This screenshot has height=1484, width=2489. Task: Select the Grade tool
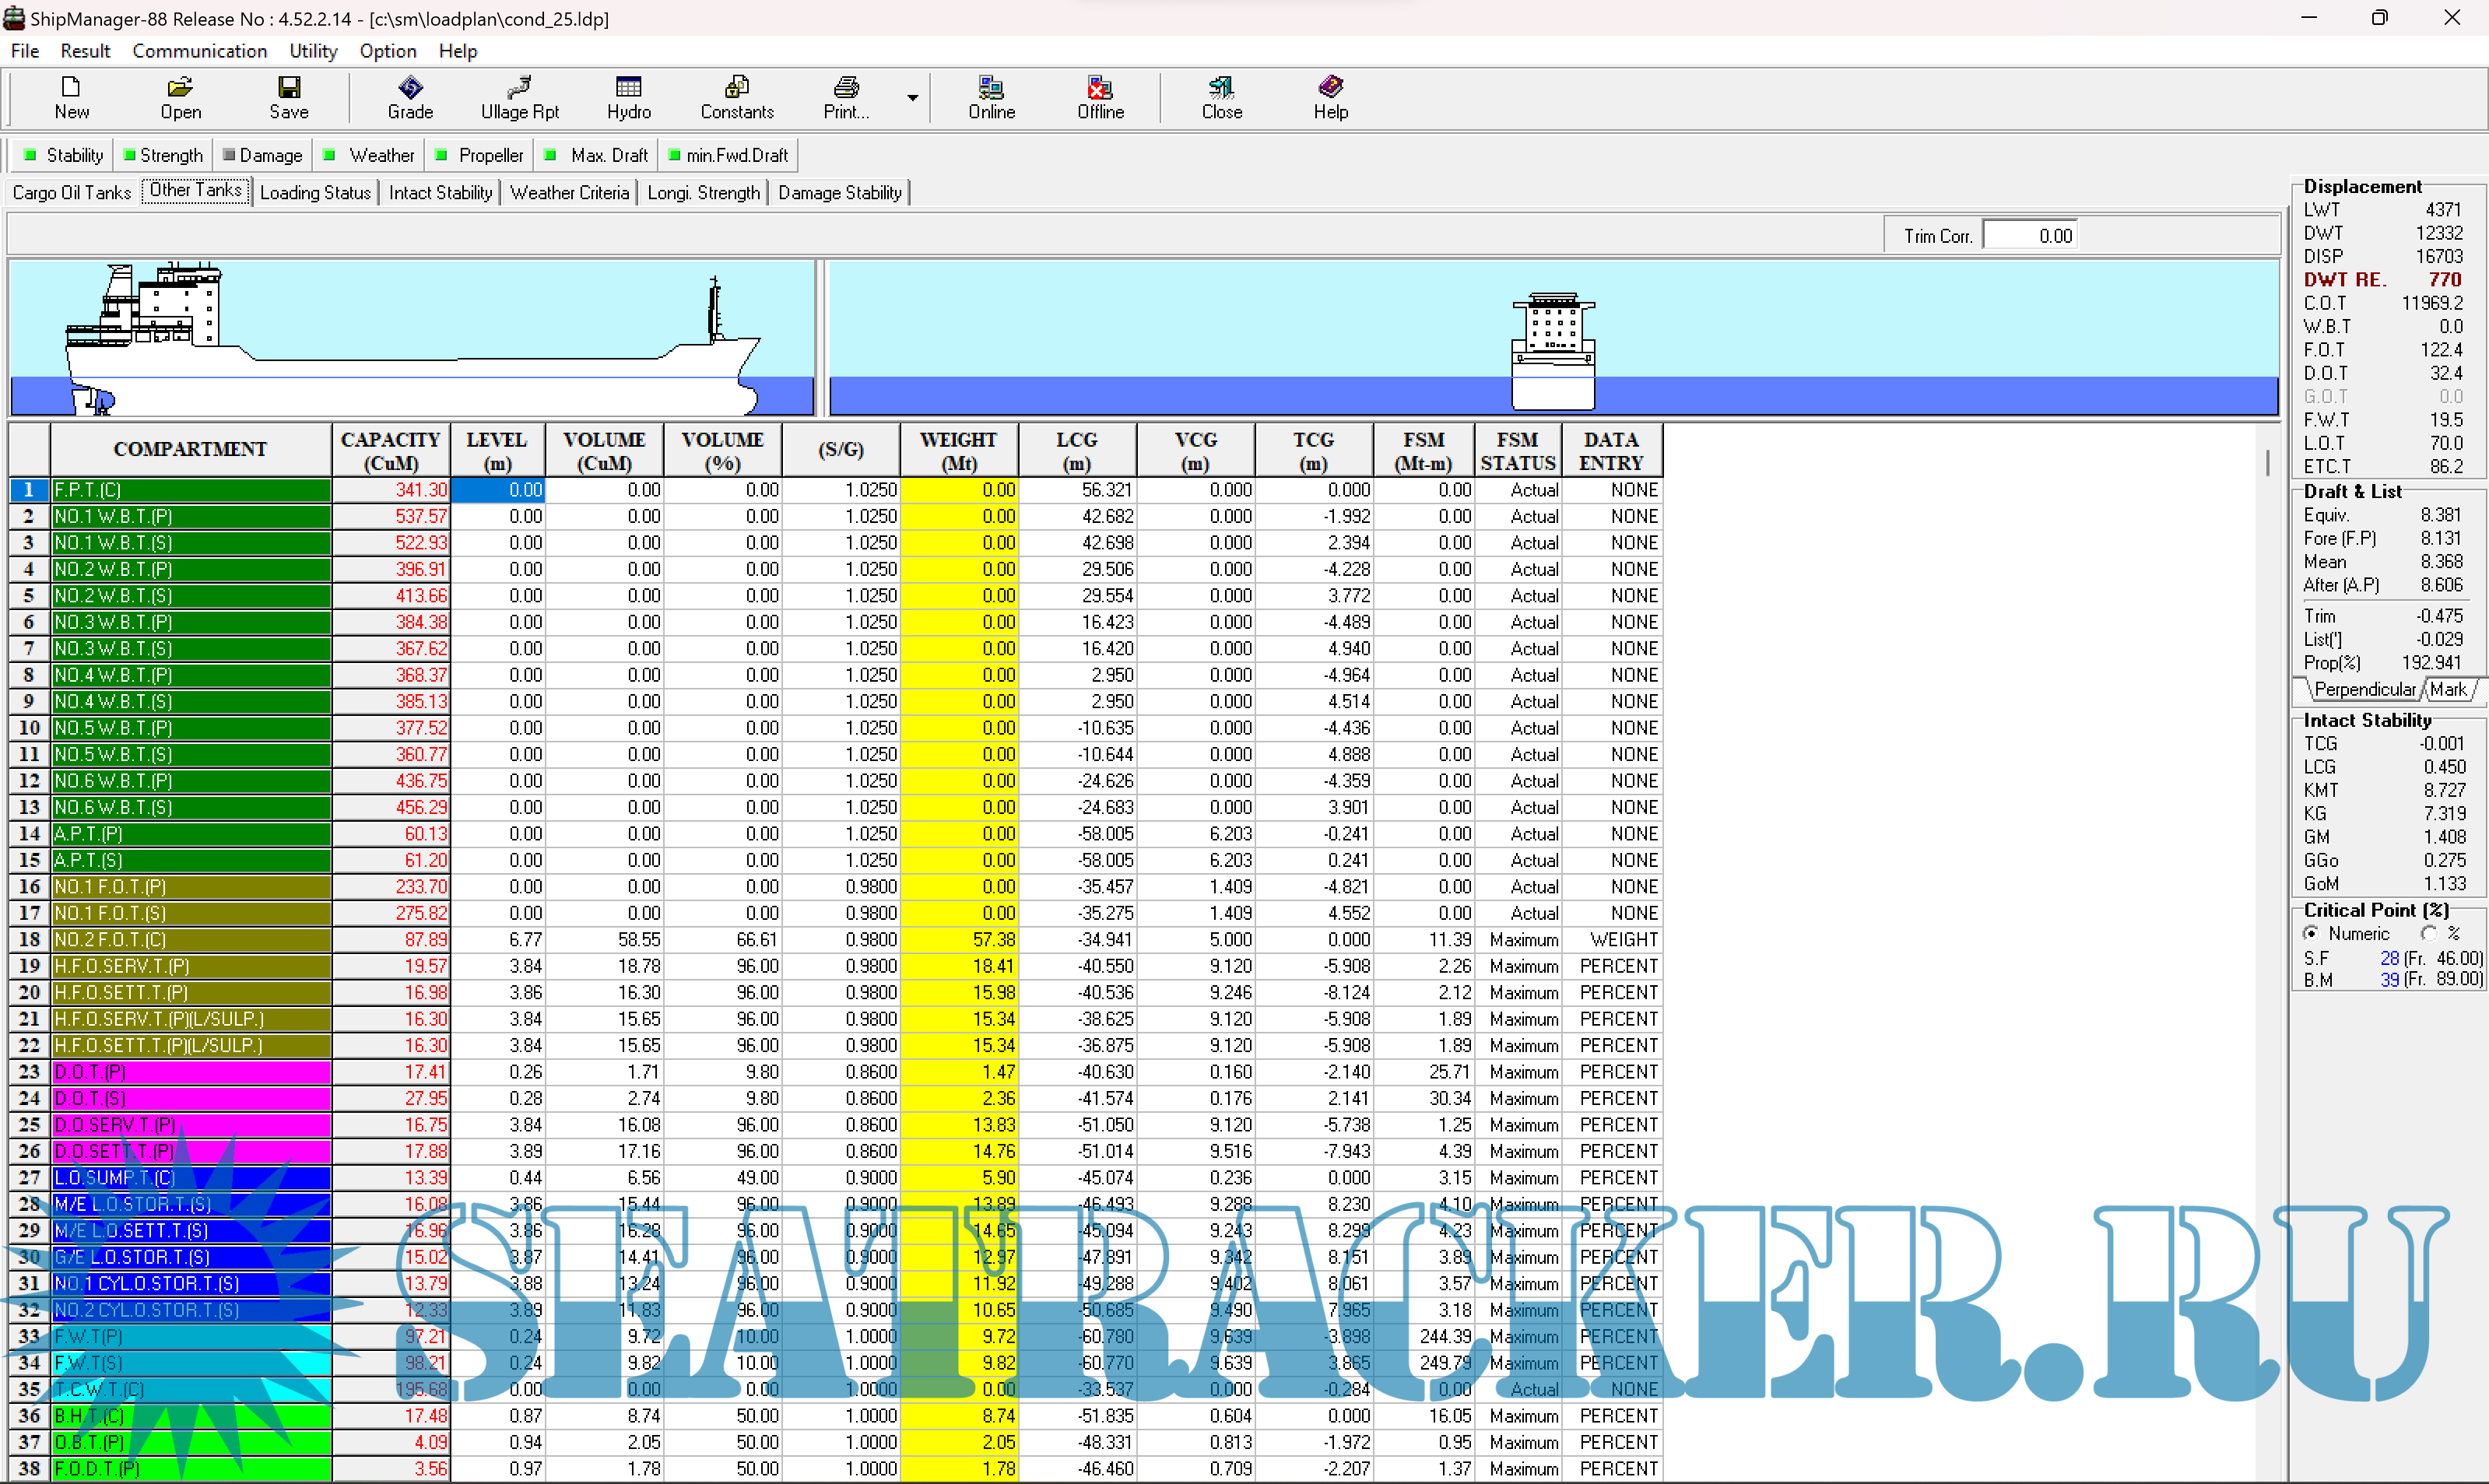point(410,97)
